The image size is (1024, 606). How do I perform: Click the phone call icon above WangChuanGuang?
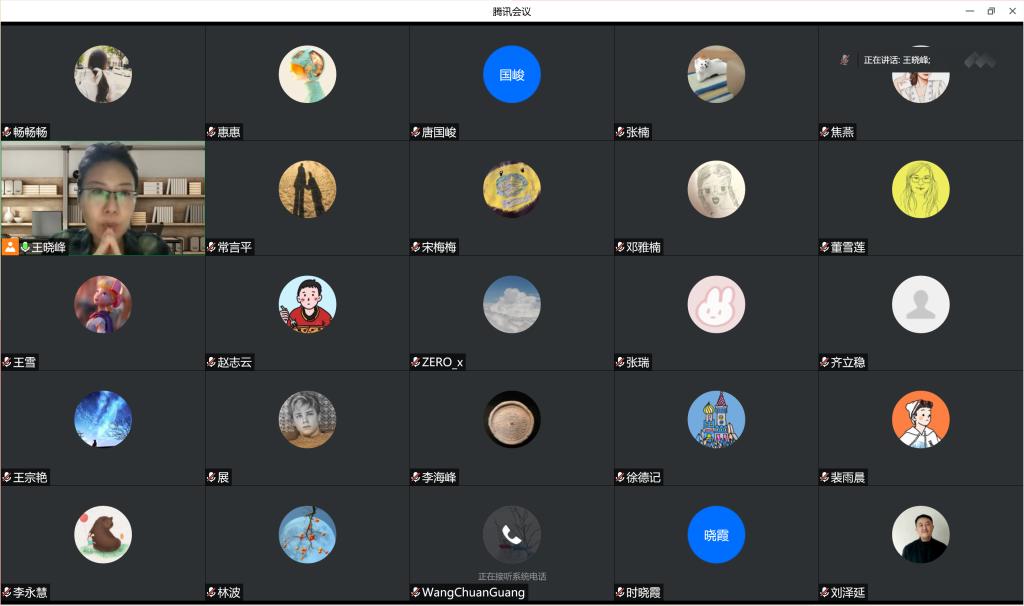tap(511, 535)
